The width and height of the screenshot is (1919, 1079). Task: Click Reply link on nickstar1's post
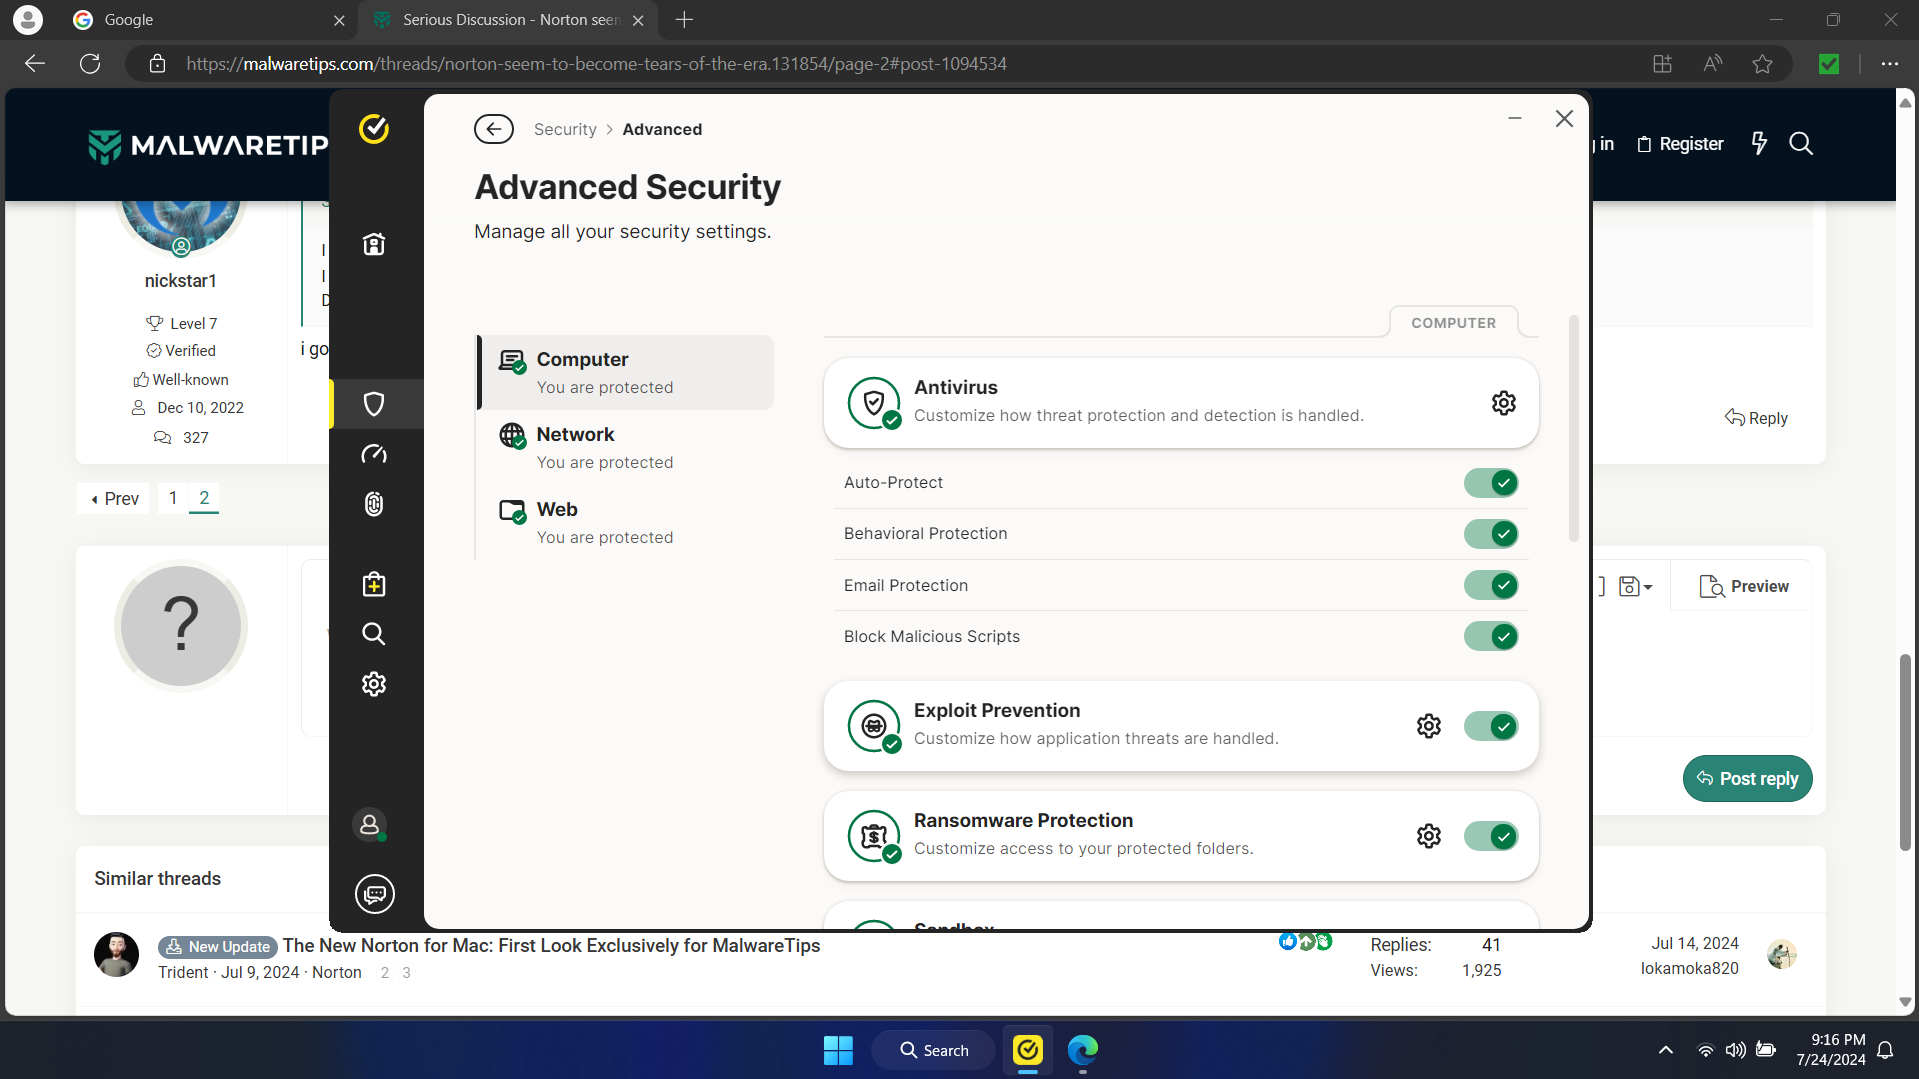[1756, 418]
